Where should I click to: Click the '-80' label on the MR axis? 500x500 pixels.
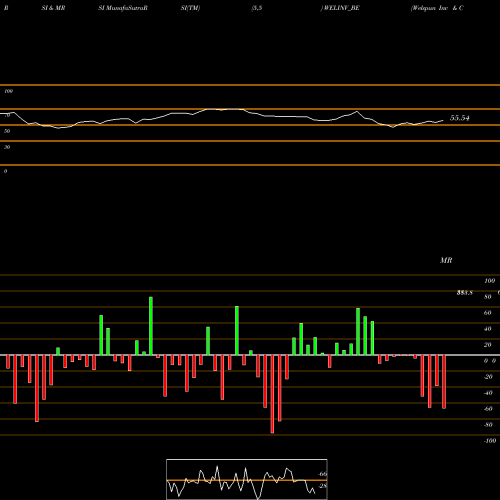point(488,425)
